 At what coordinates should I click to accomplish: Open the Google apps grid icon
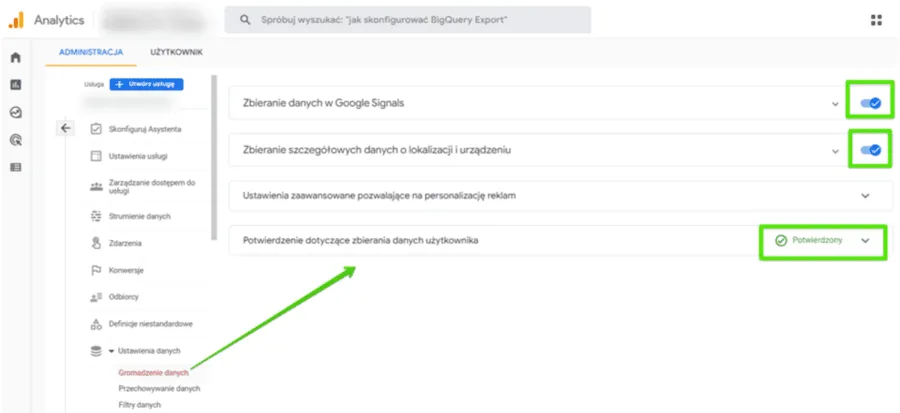(876, 20)
